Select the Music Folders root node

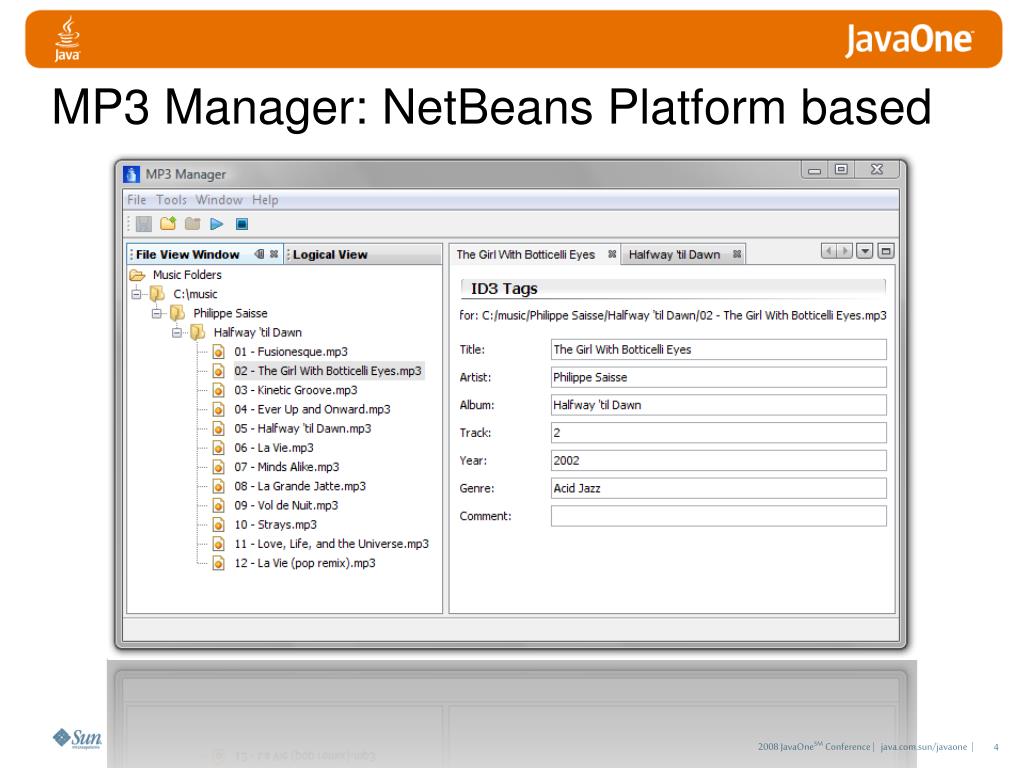tap(187, 275)
